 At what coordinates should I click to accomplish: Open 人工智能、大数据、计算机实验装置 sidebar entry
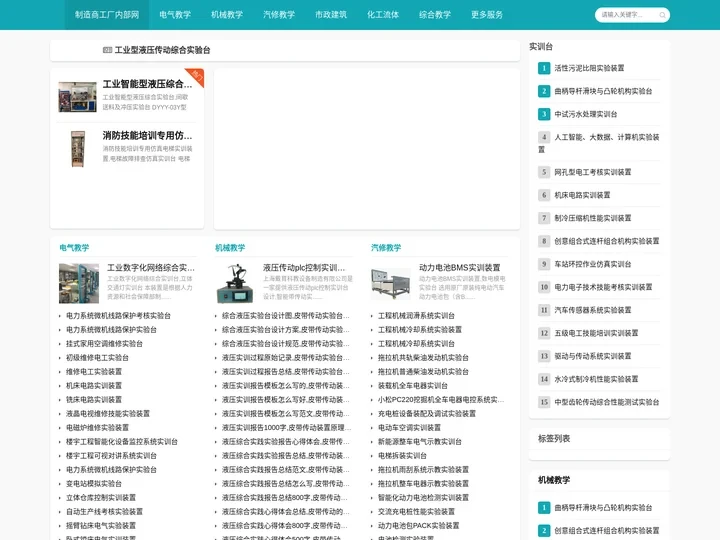click(599, 143)
